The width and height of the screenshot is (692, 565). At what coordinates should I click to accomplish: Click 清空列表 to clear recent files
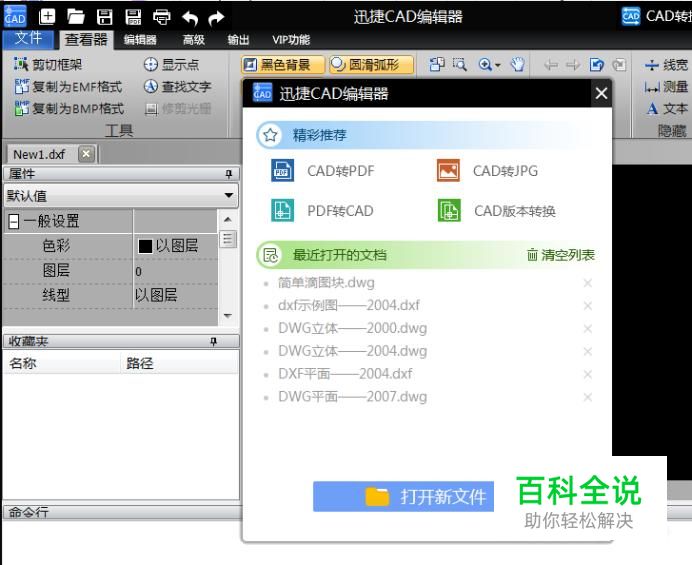click(x=560, y=255)
